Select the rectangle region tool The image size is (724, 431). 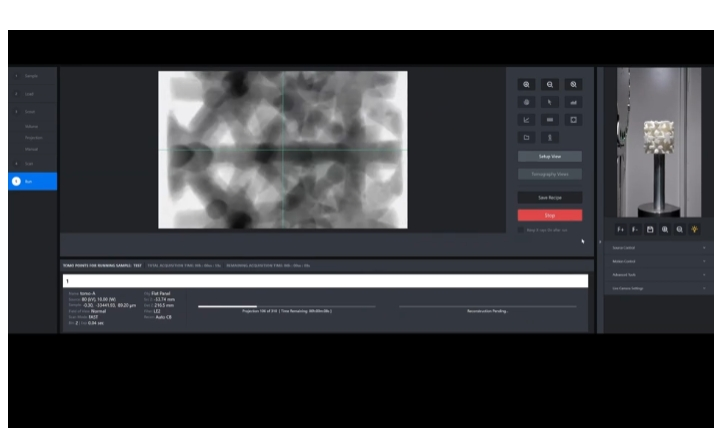point(574,120)
